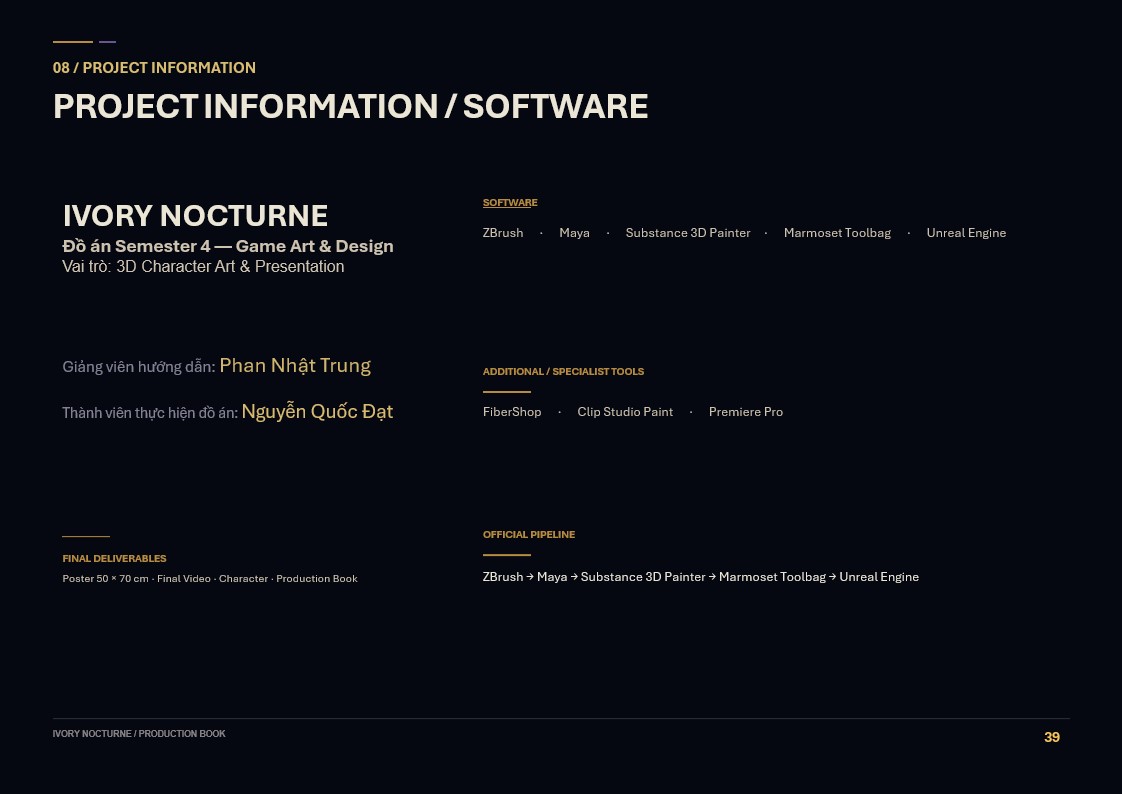Image resolution: width=1122 pixels, height=794 pixels.
Task: Click the "Vai trò: 3D Character Art & Presentation" line
Action: [x=203, y=267]
